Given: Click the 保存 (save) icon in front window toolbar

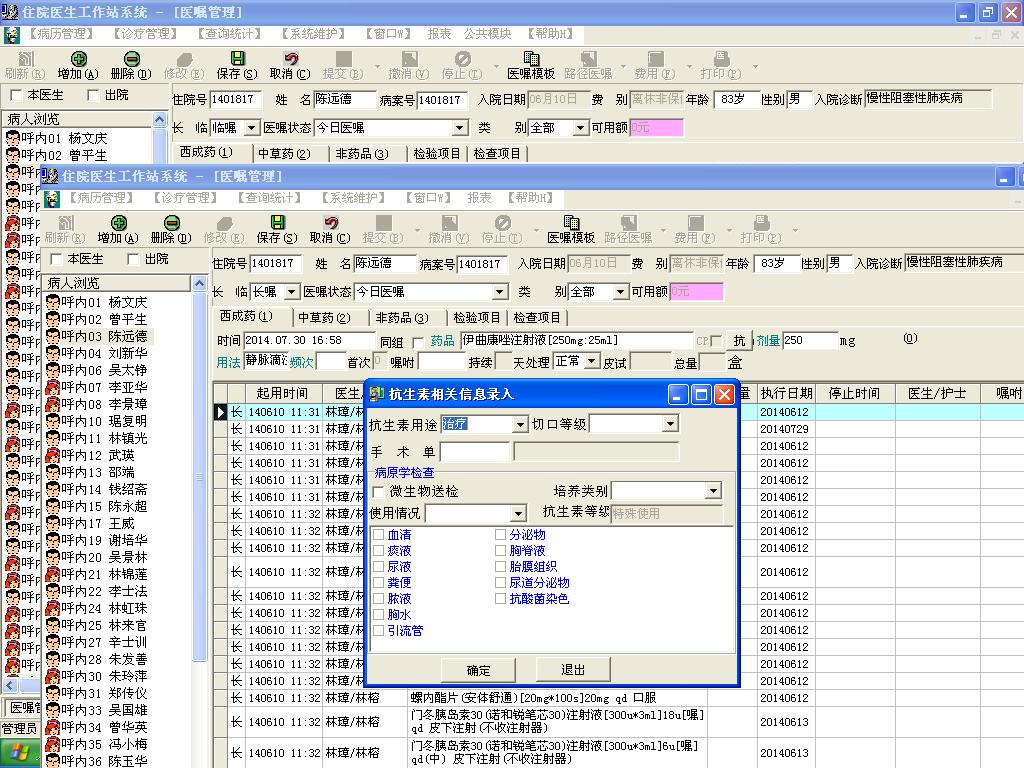Looking at the screenshot, I should [x=277, y=223].
